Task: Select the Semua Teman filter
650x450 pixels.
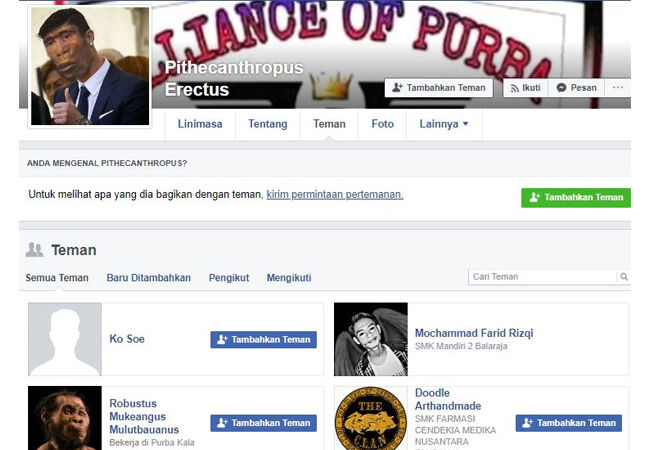Action: click(x=57, y=278)
